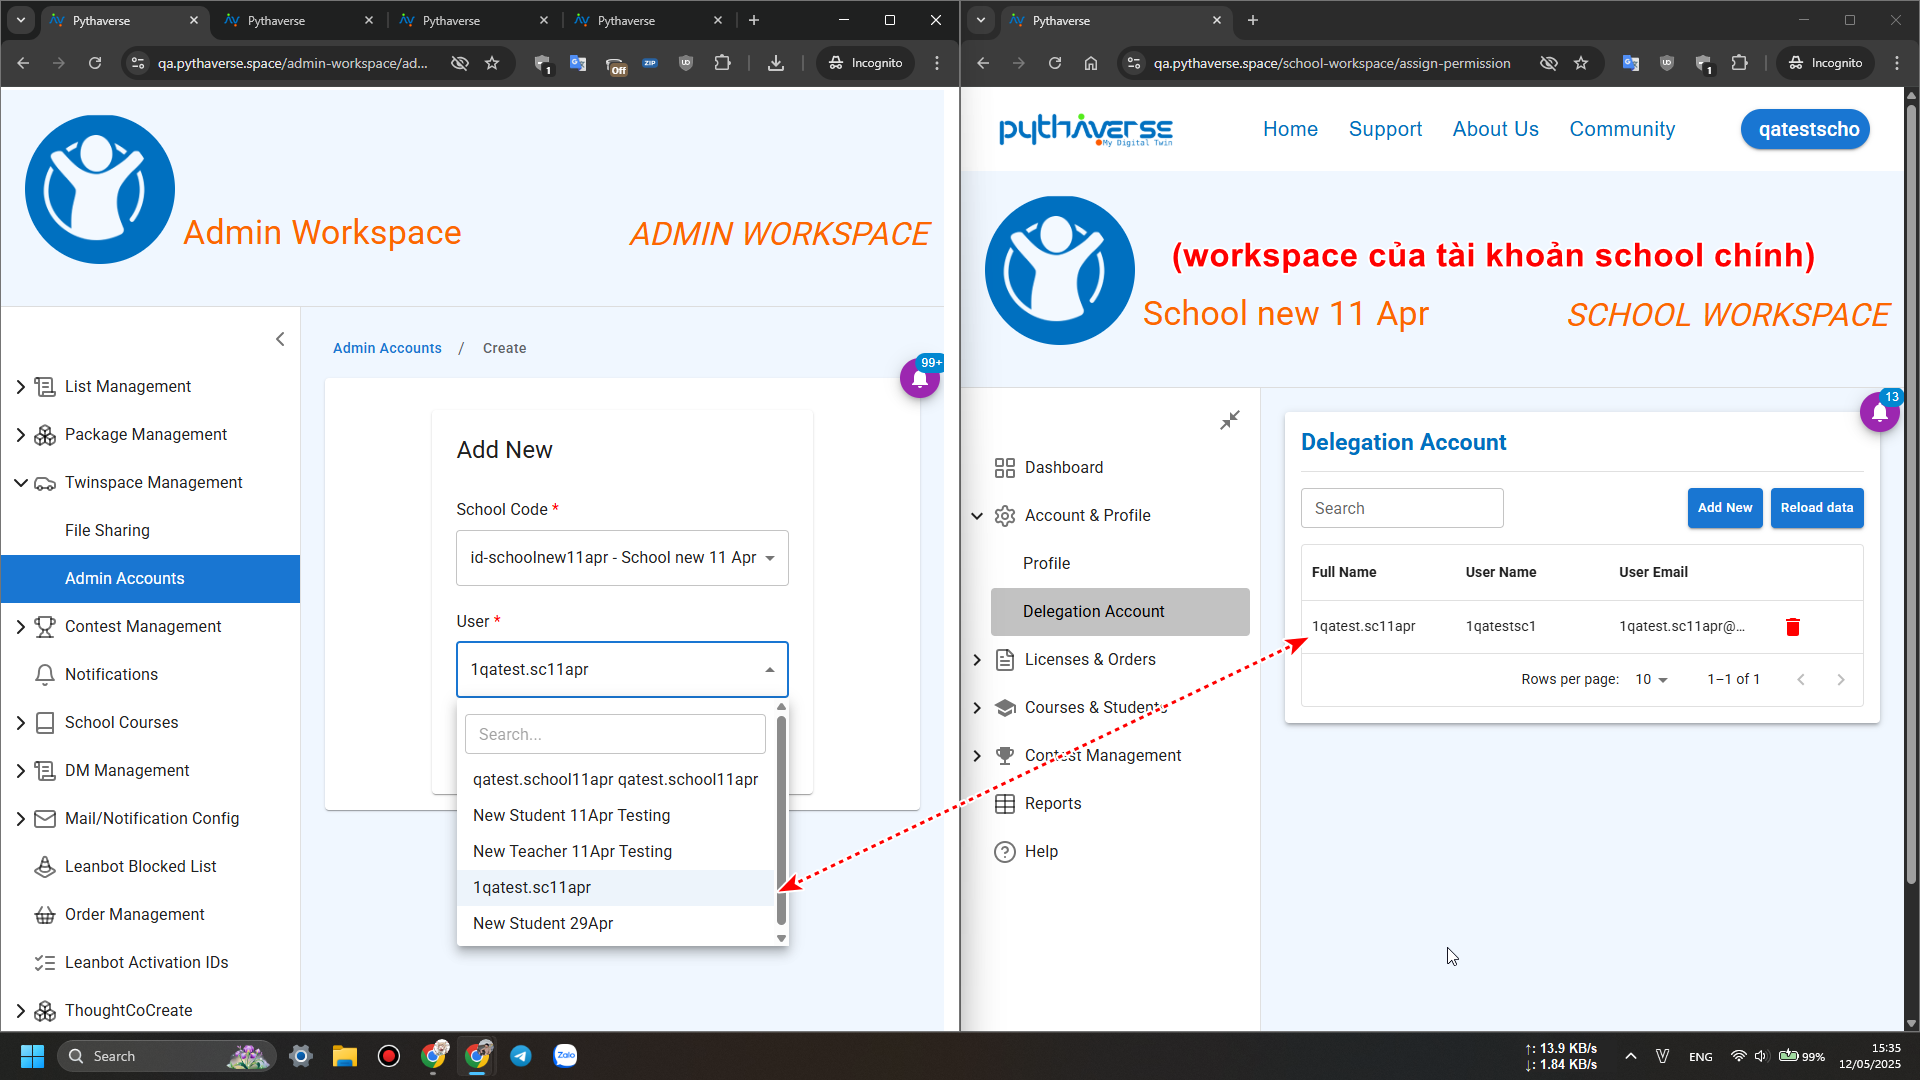Click Reload data button
The width and height of the screenshot is (1920, 1080).
(1817, 508)
